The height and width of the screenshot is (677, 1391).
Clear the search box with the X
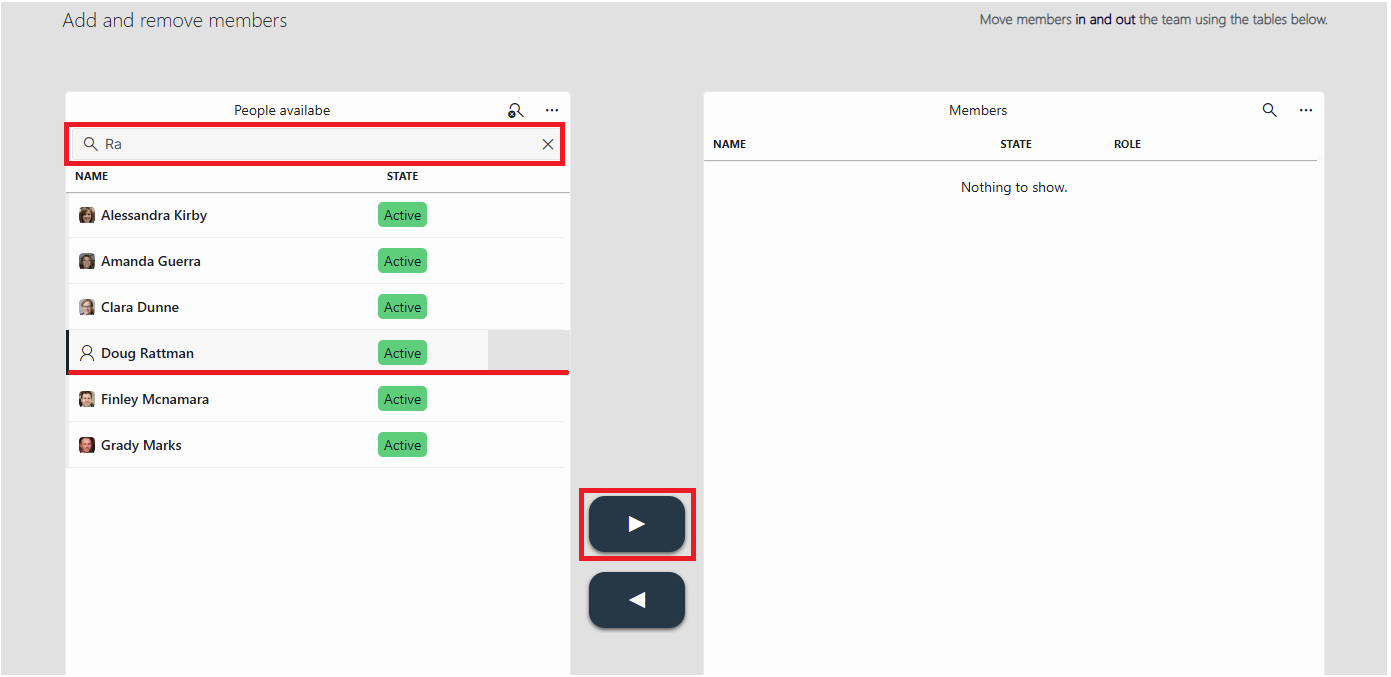pos(548,144)
